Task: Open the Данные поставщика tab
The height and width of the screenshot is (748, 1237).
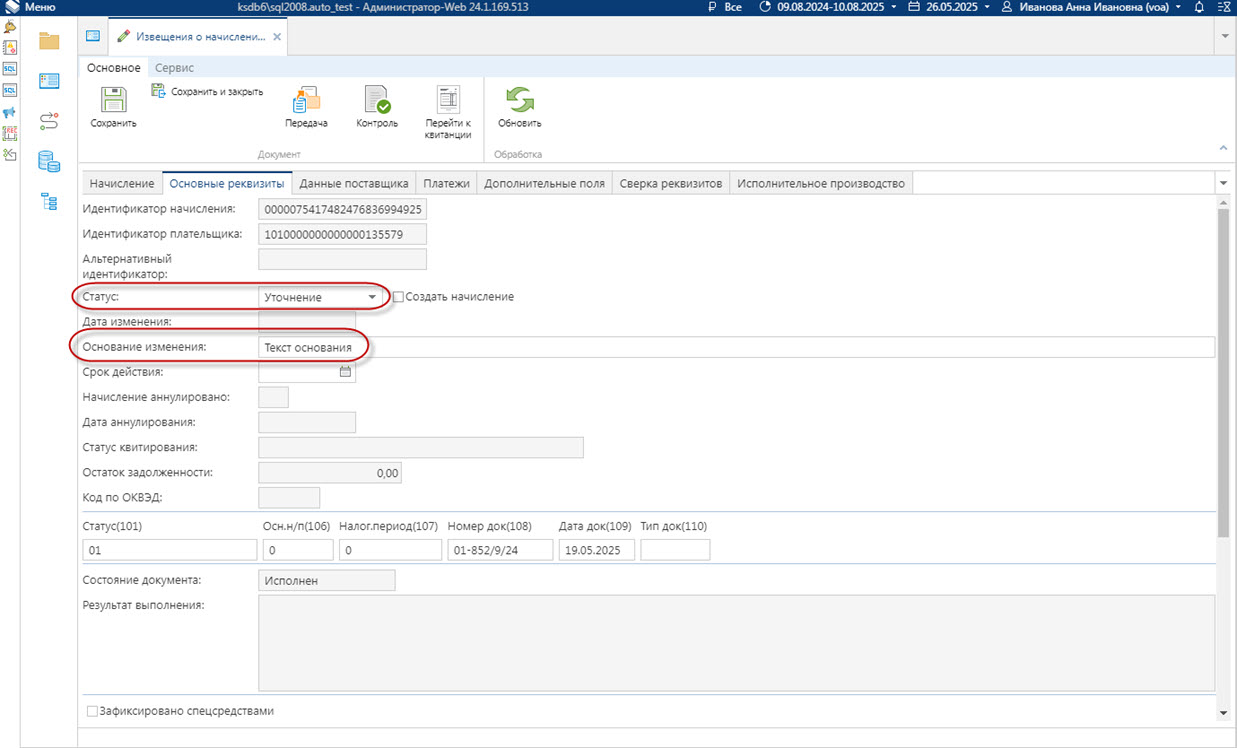Action: (x=354, y=184)
